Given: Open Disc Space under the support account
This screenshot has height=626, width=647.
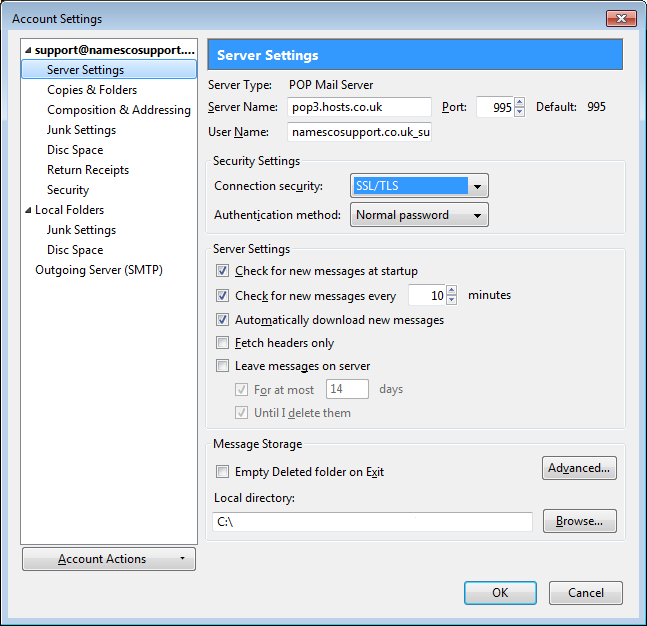Looking at the screenshot, I should (75, 150).
